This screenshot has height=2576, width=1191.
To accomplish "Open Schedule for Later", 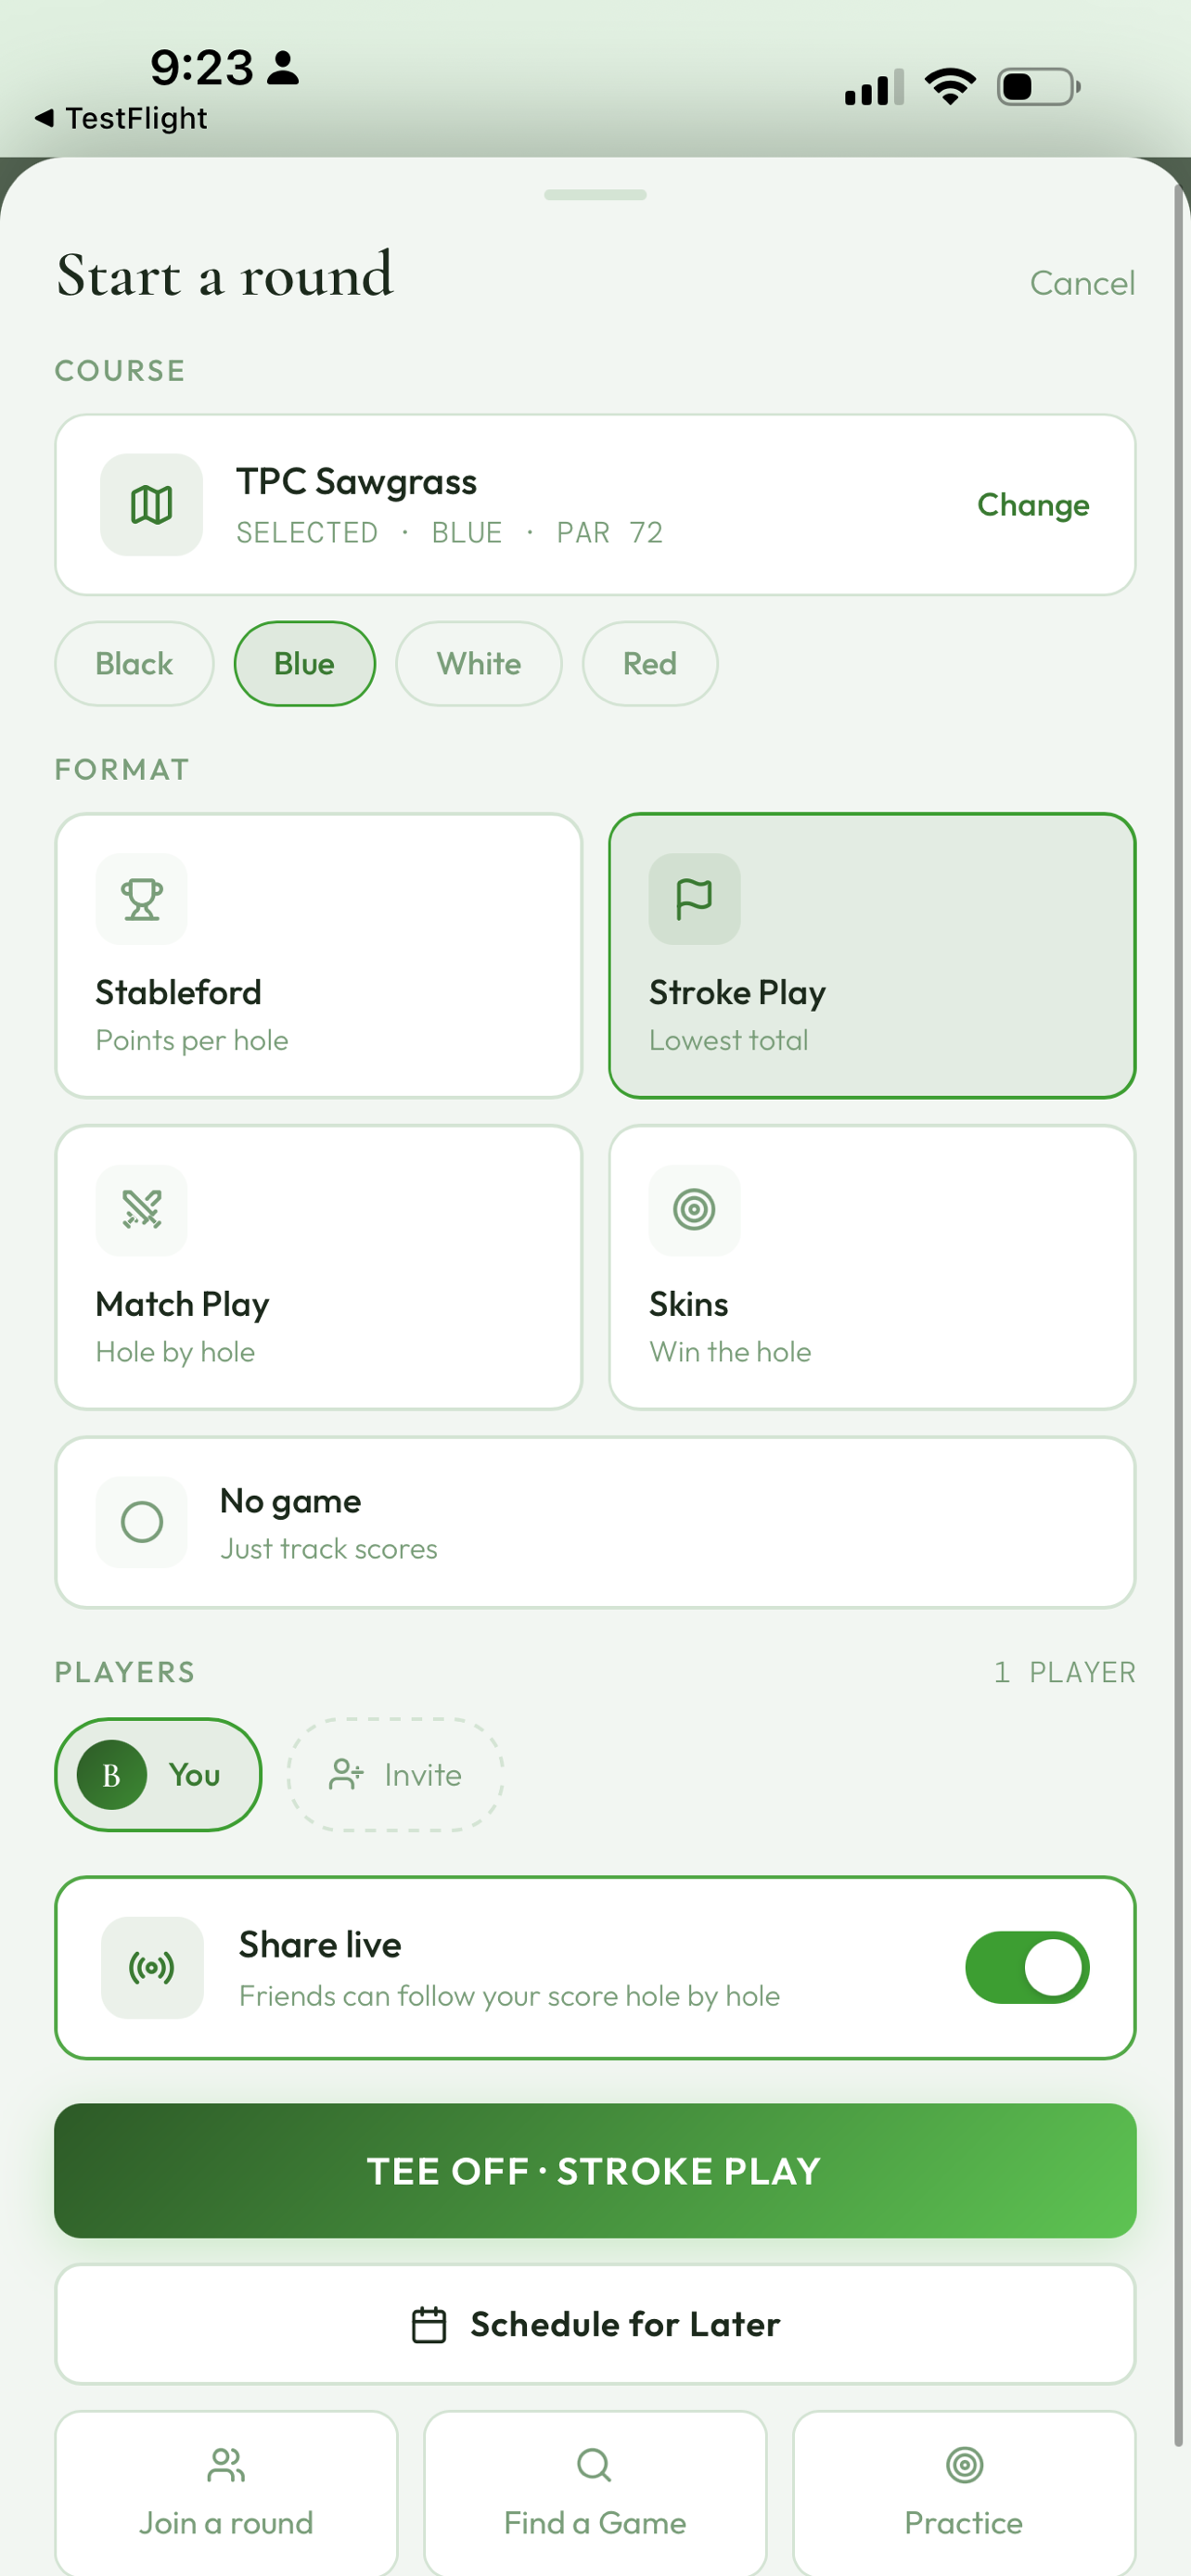I will (595, 2324).
